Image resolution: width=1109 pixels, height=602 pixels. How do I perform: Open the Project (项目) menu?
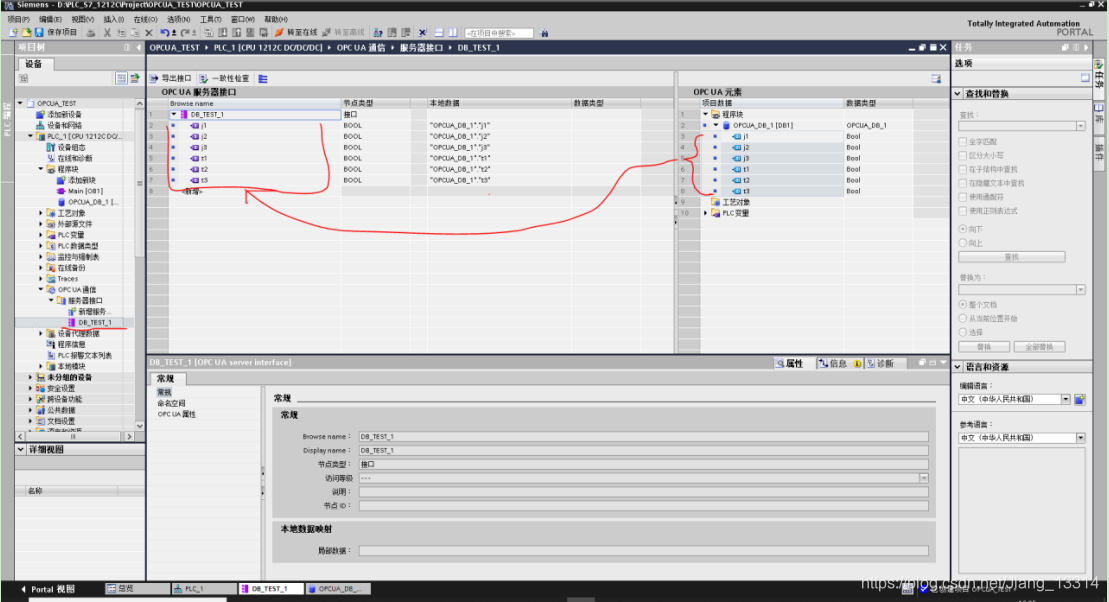point(18,19)
